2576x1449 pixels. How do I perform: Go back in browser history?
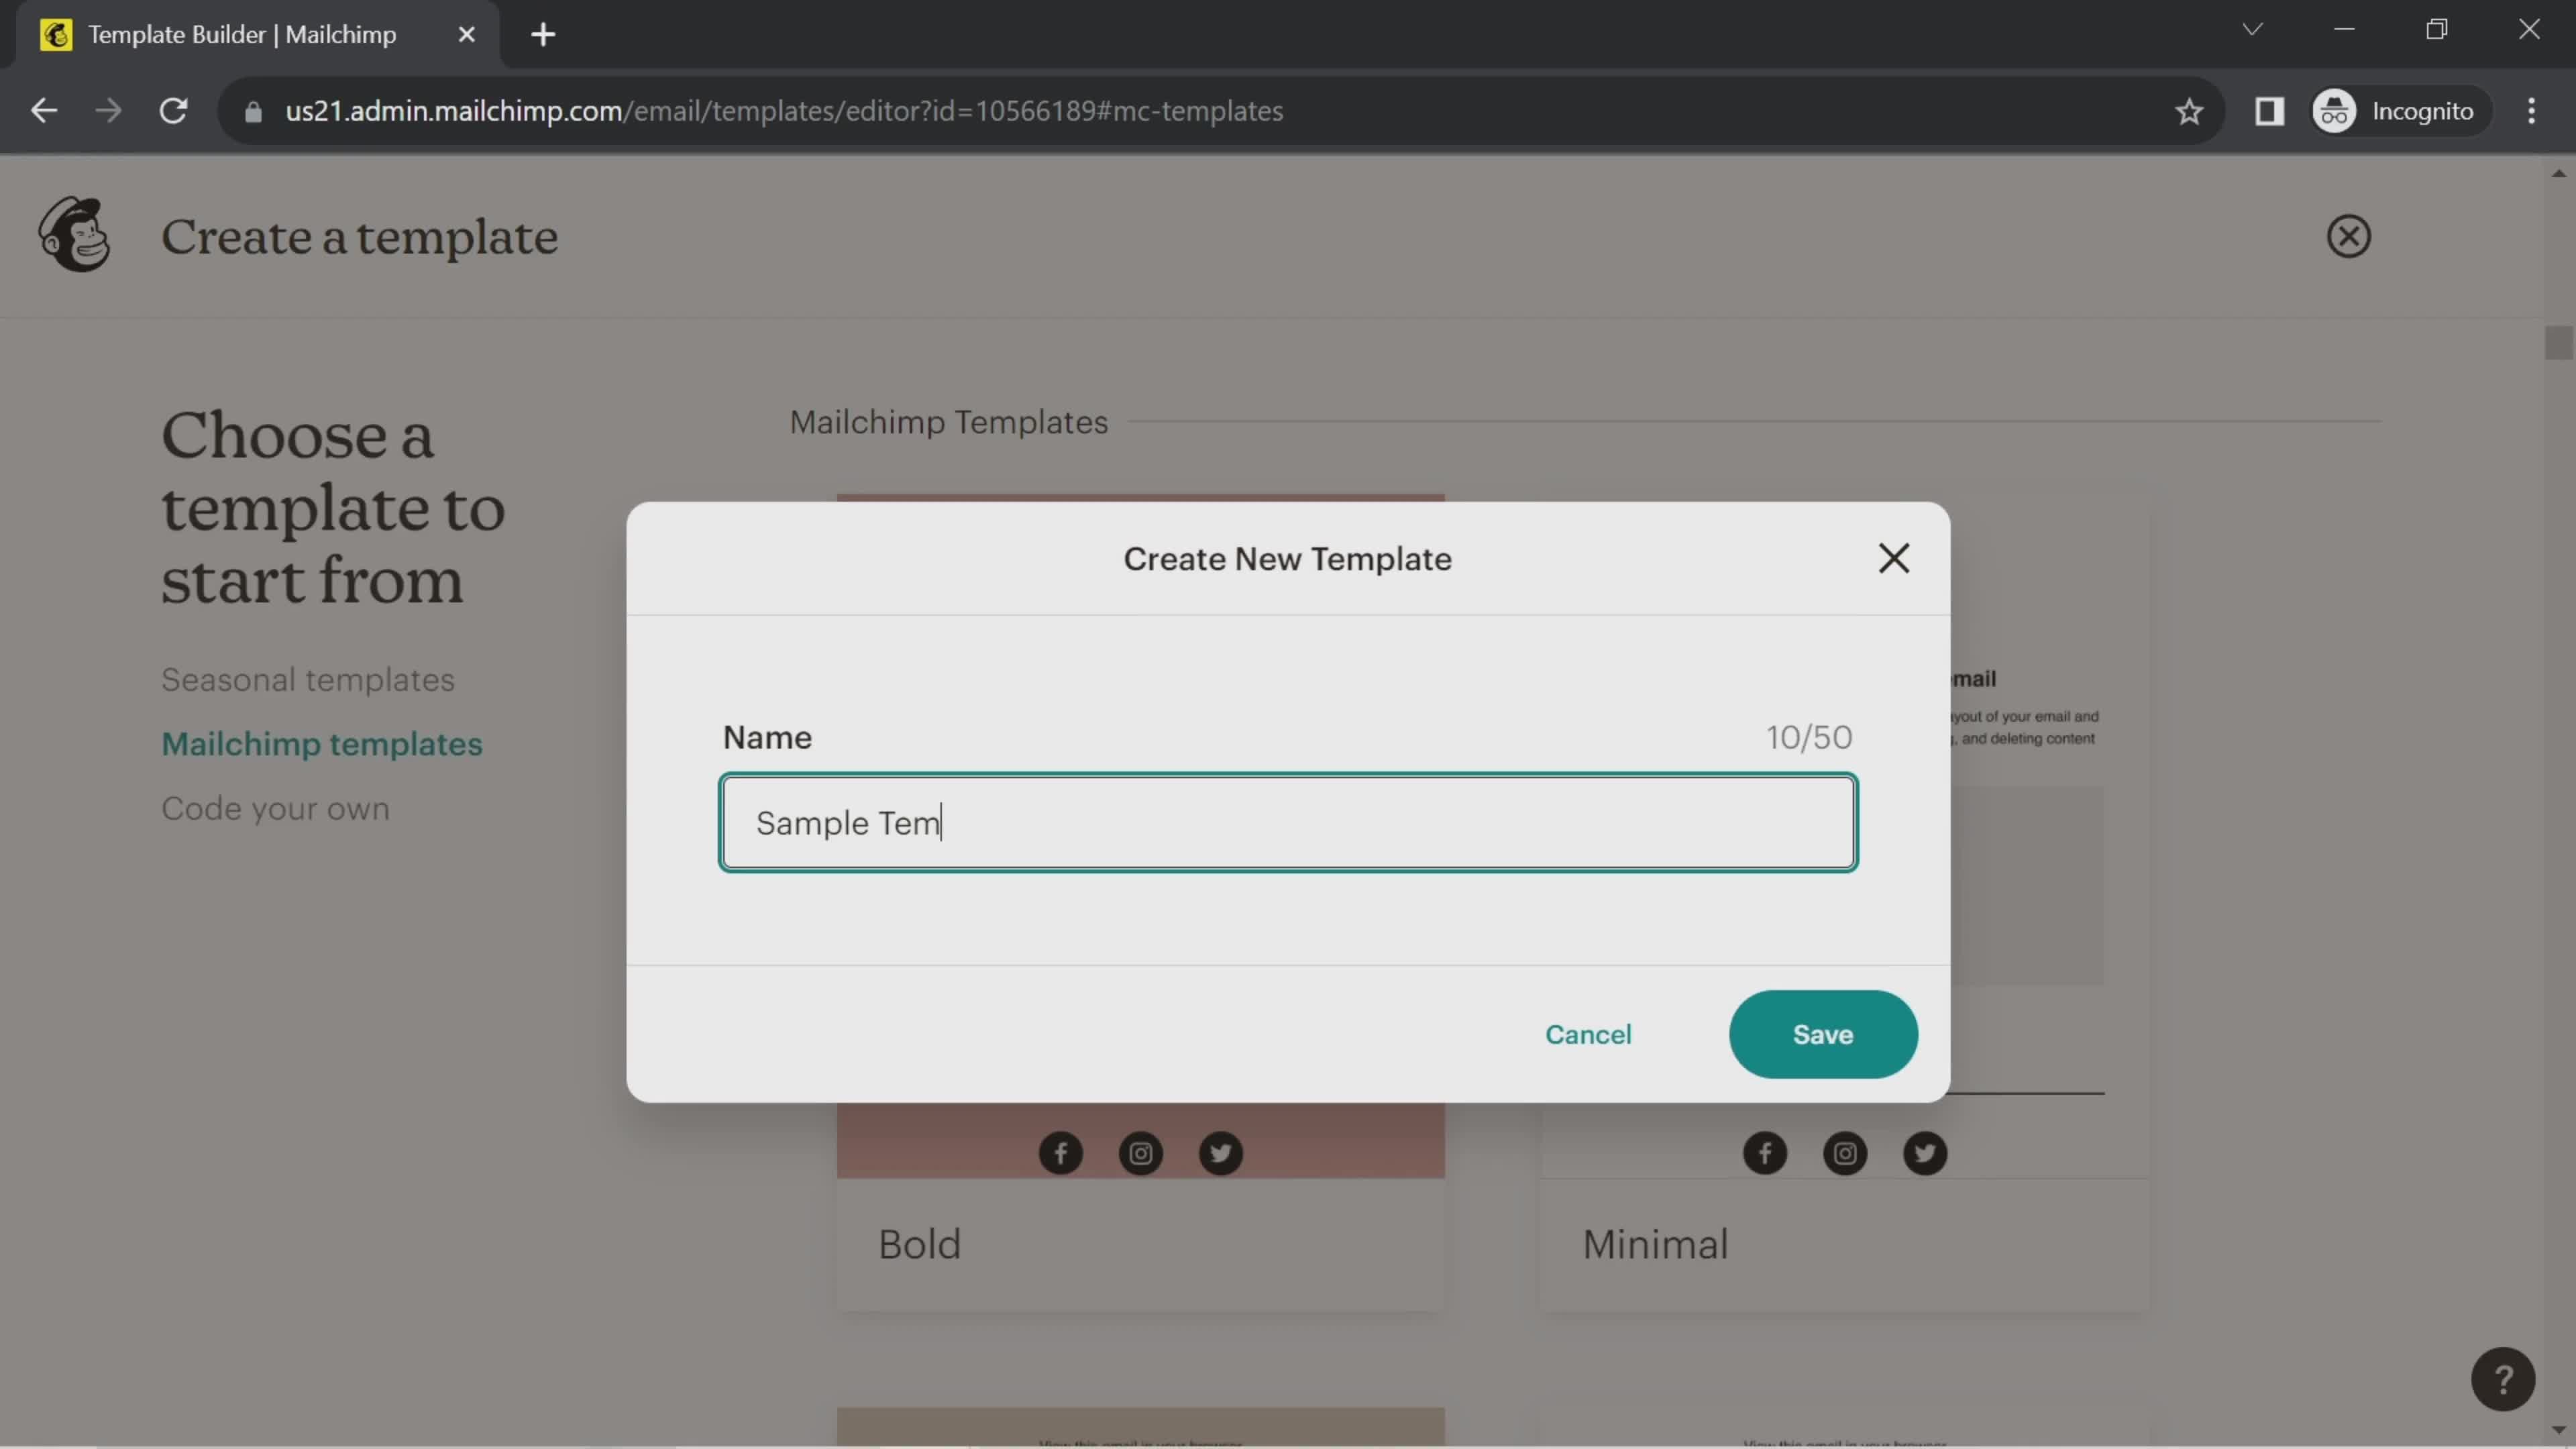[x=44, y=111]
